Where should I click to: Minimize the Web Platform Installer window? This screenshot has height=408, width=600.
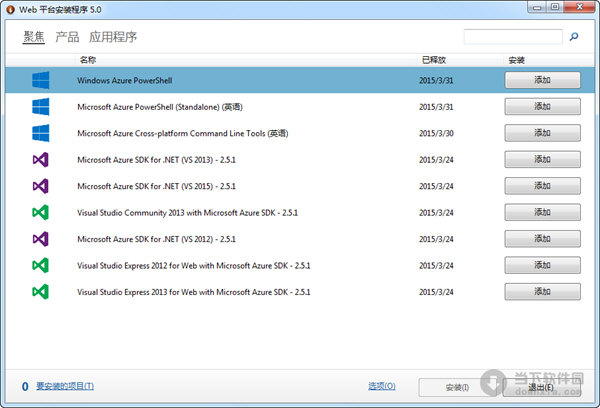(x=537, y=7)
